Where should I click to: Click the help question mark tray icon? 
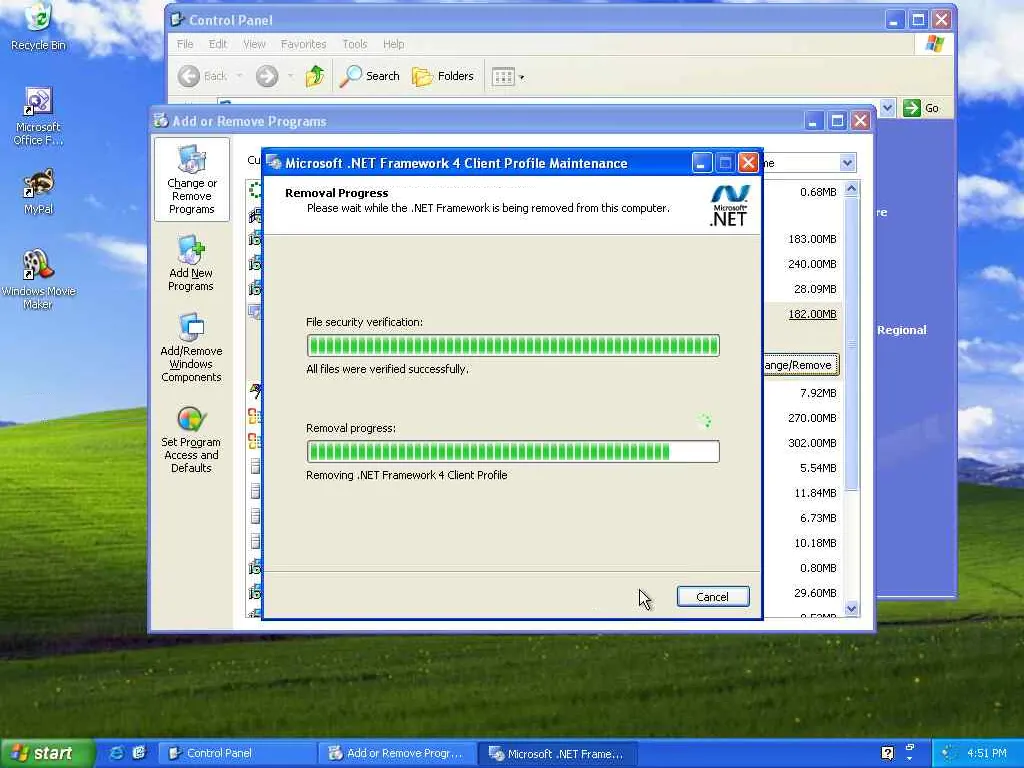pos(888,753)
